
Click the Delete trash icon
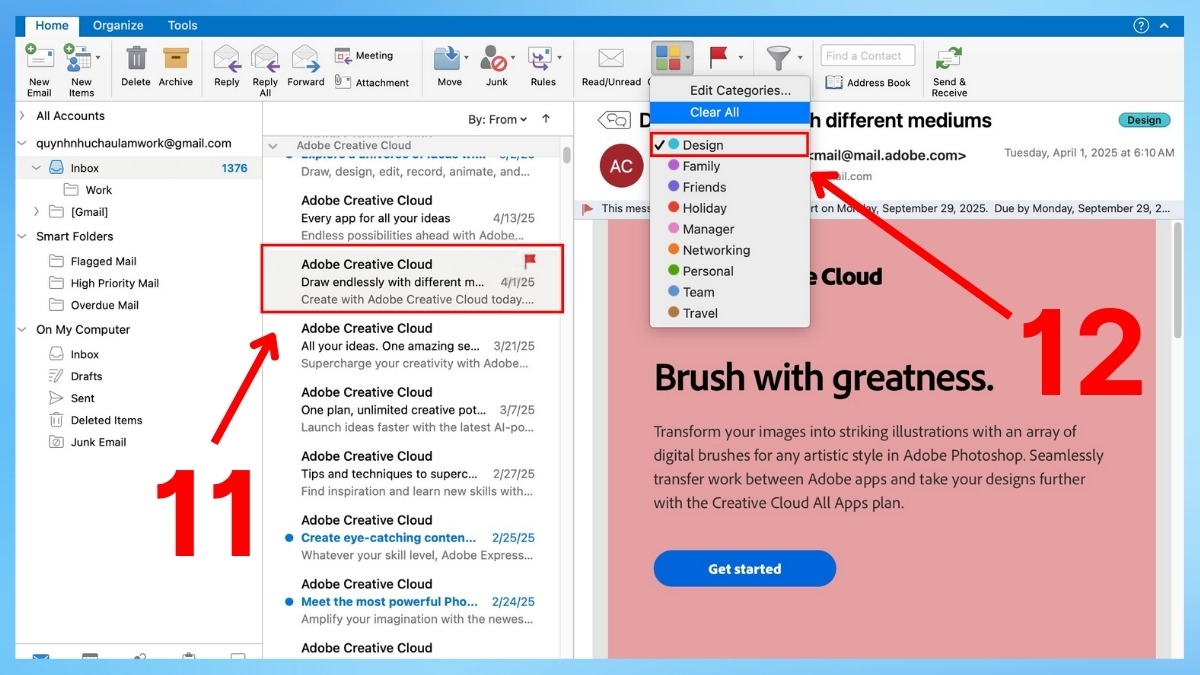tap(136, 58)
